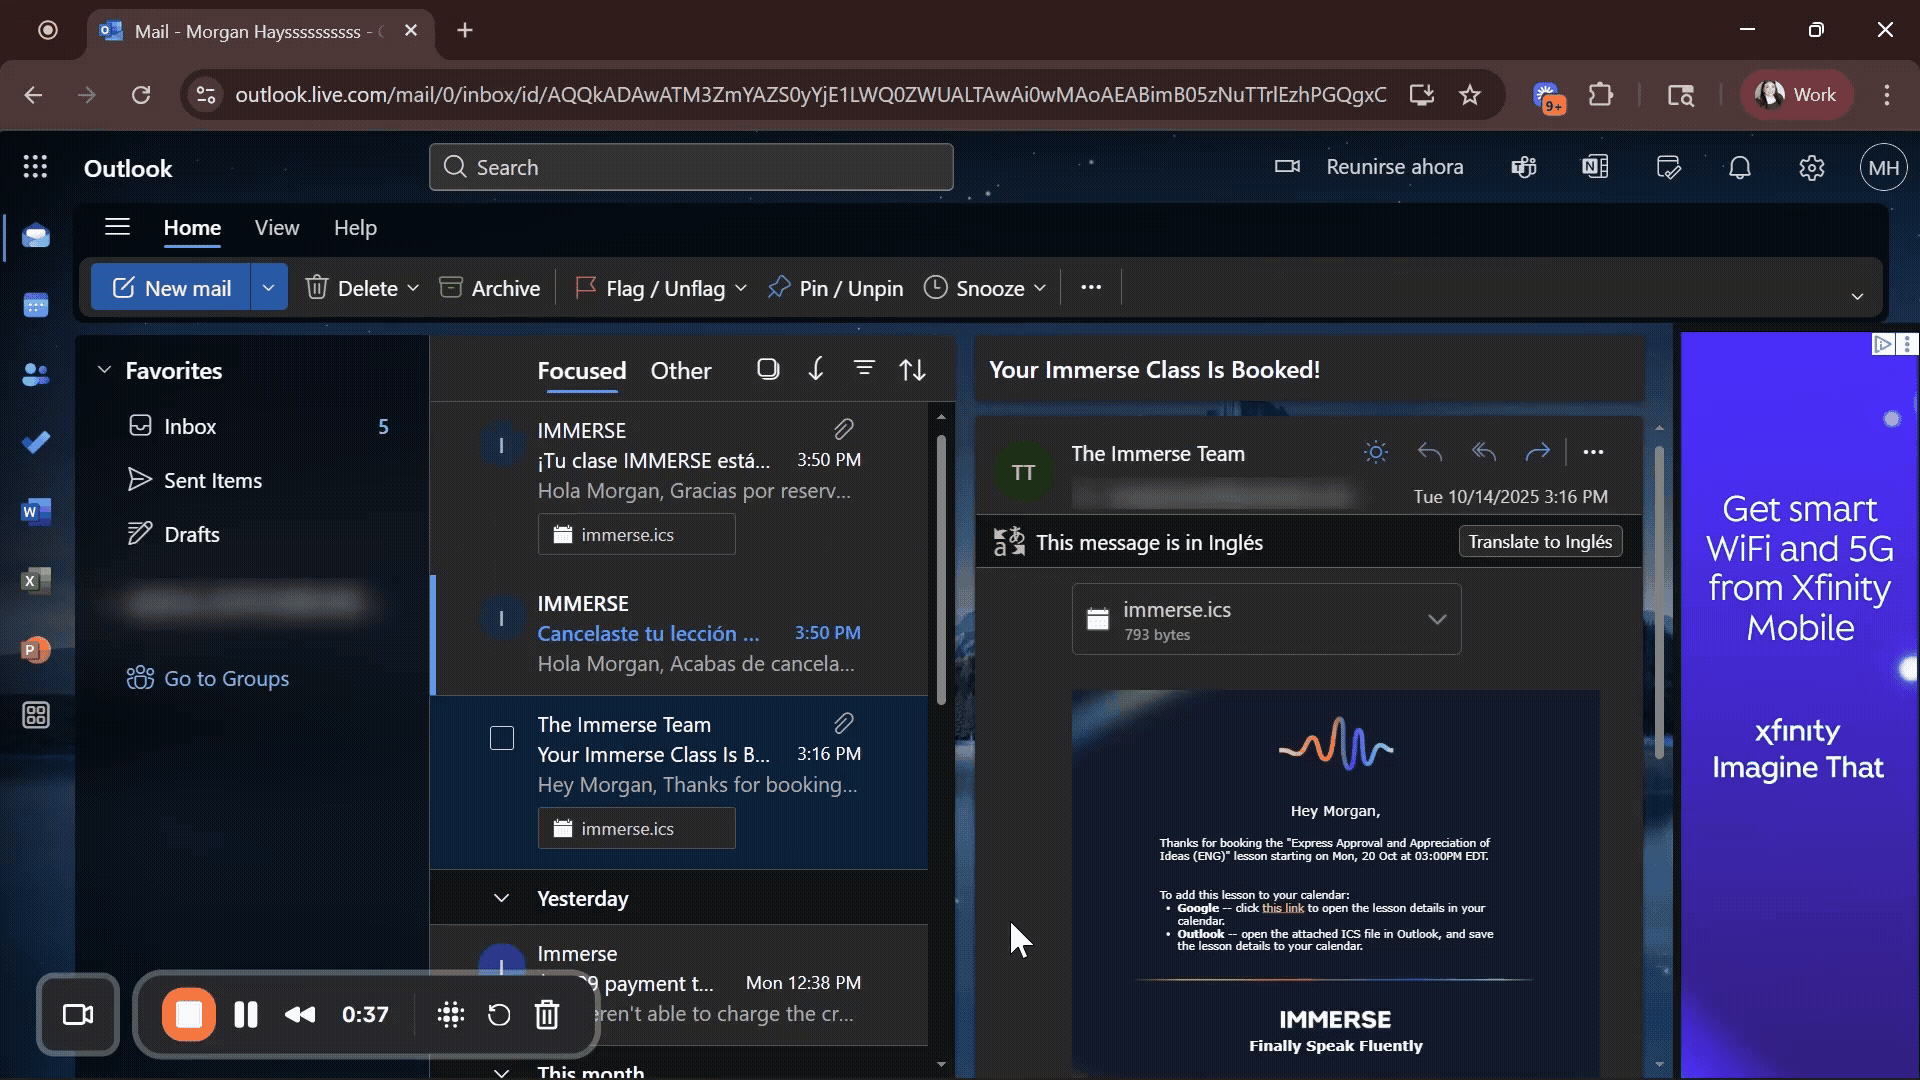Open the To Do checkmark app

[36, 442]
